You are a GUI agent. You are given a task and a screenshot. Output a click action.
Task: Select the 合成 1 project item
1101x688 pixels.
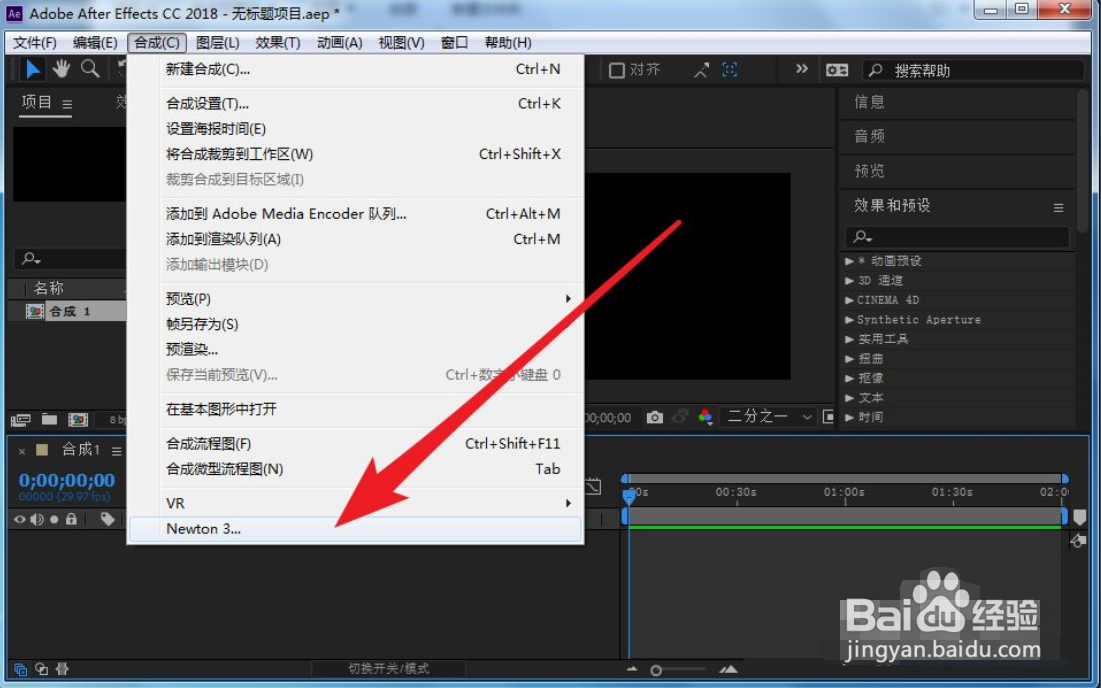pyautogui.click(x=68, y=311)
